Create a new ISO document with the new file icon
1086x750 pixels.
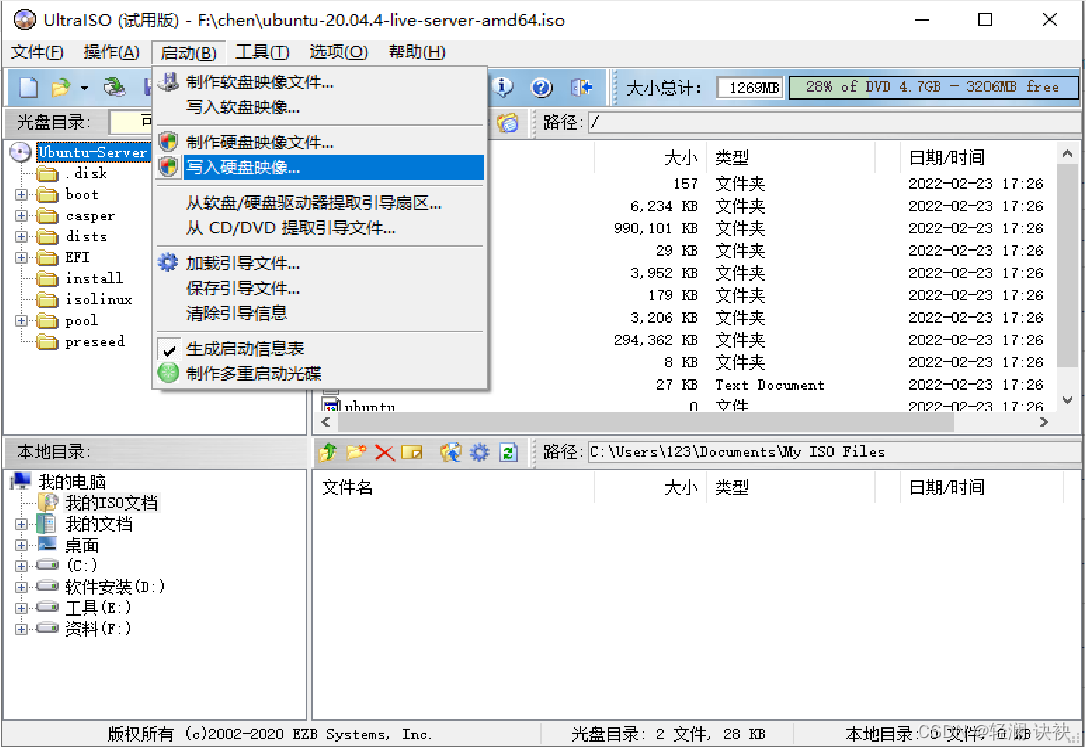(27, 87)
